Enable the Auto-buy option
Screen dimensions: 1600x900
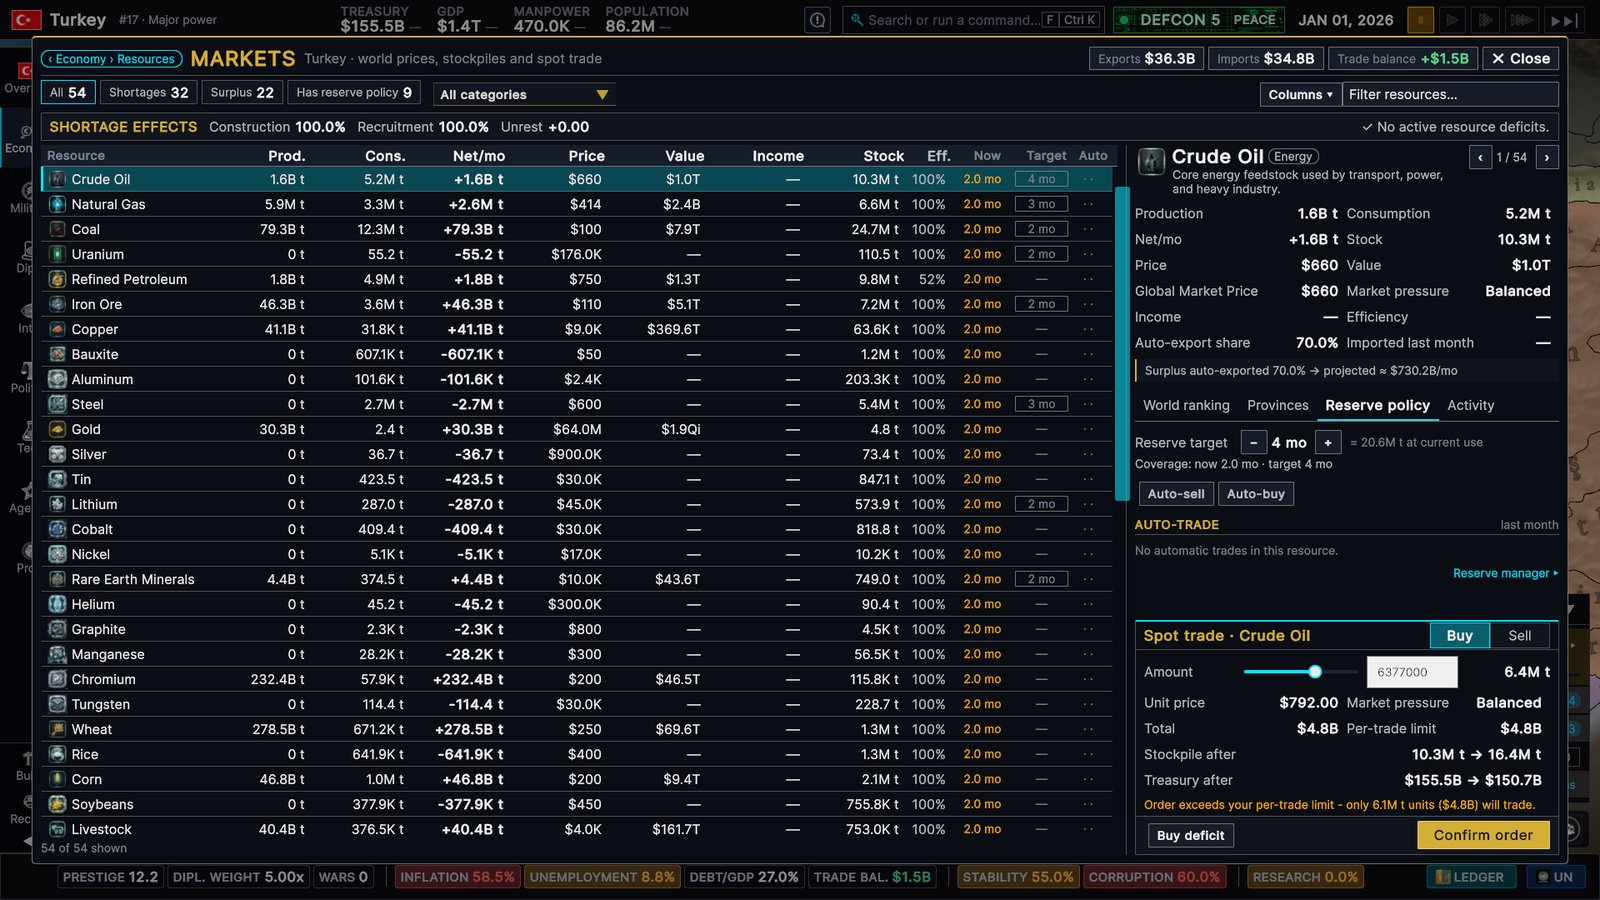pyautogui.click(x=1256, y=494)
